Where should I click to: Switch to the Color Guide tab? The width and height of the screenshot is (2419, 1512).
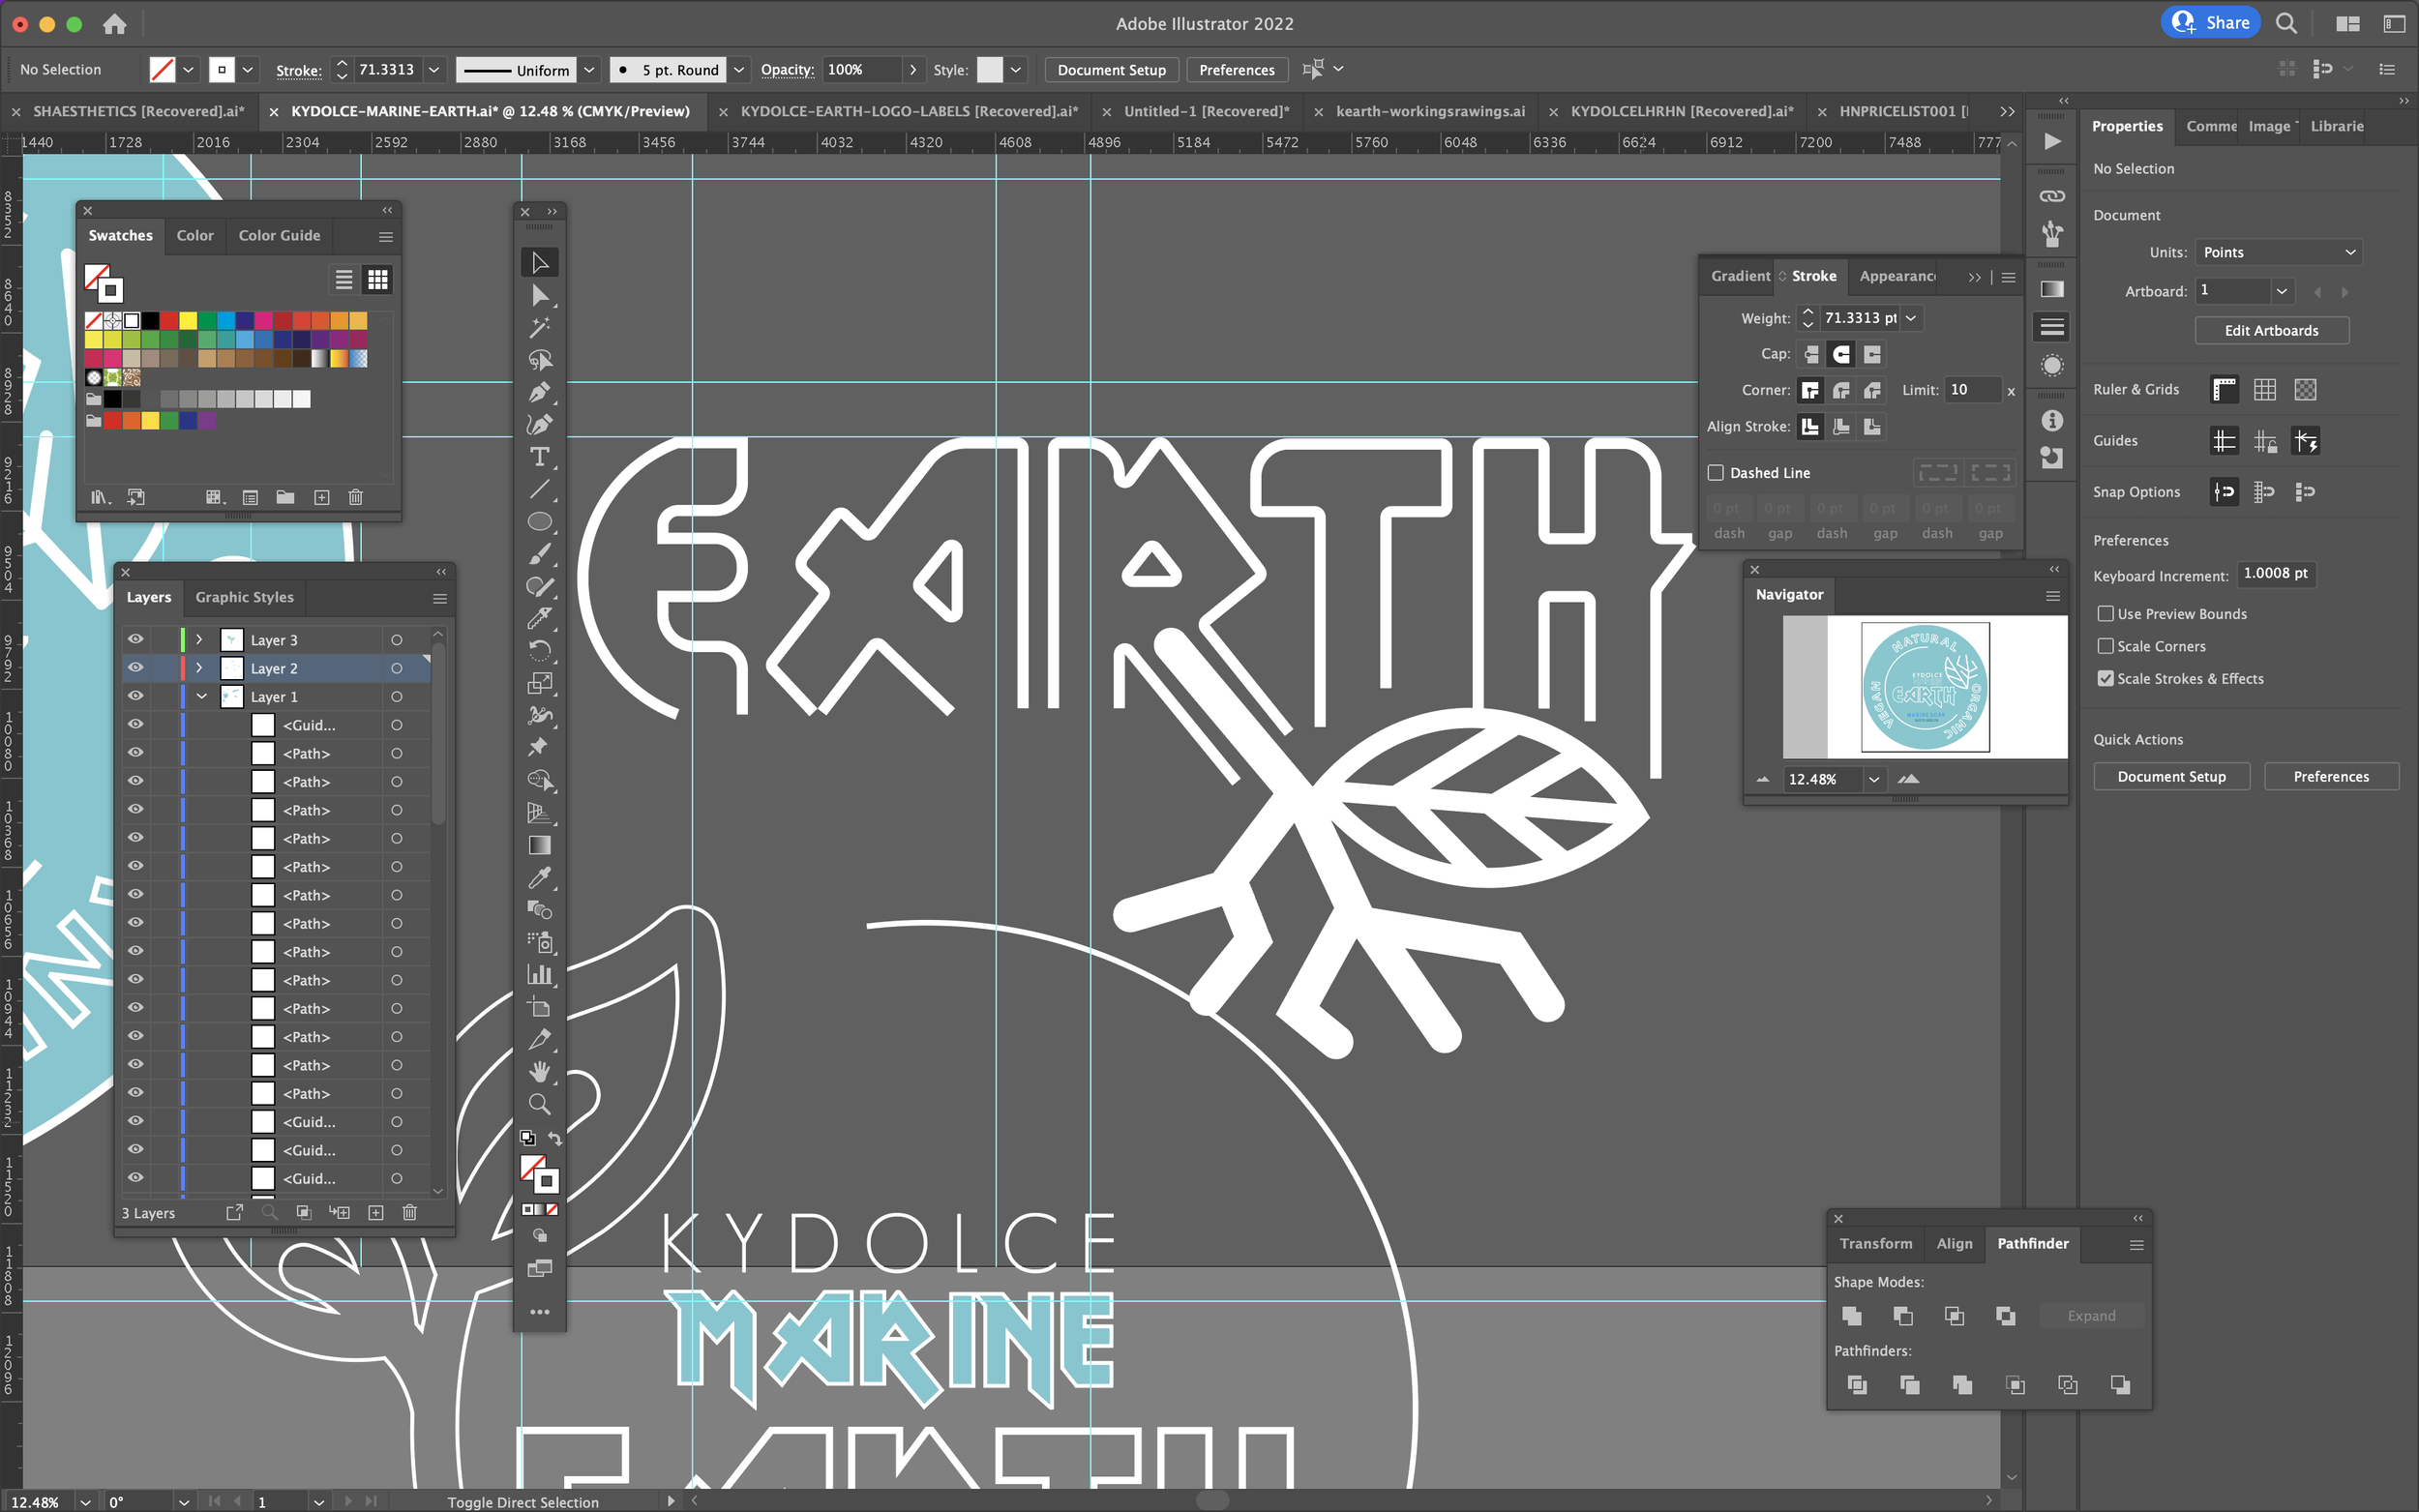point(279,236)
